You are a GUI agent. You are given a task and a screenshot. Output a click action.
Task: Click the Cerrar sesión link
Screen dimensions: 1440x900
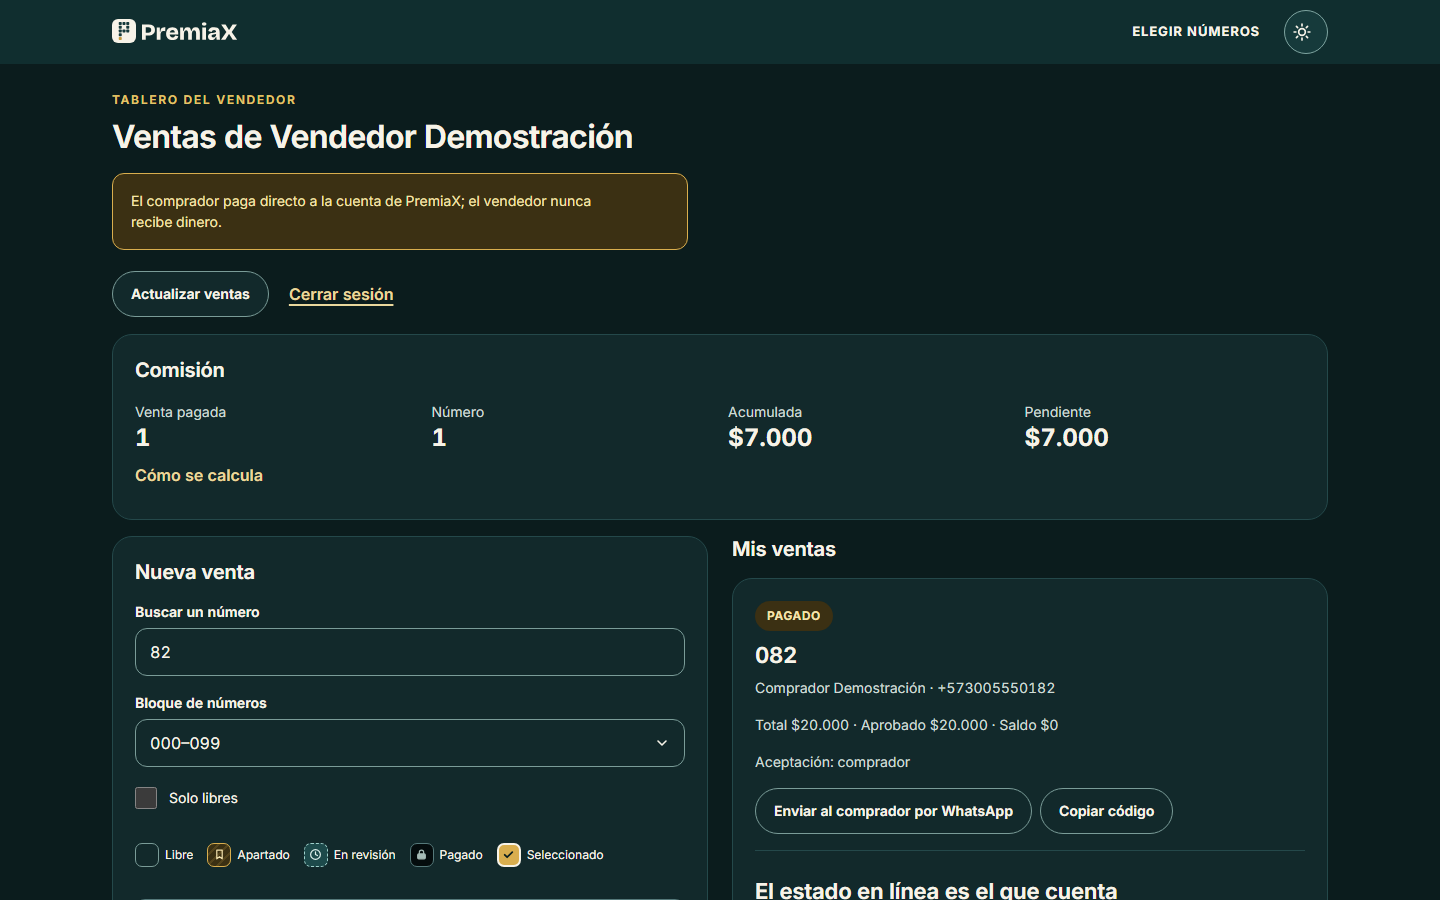pos(341,294)
